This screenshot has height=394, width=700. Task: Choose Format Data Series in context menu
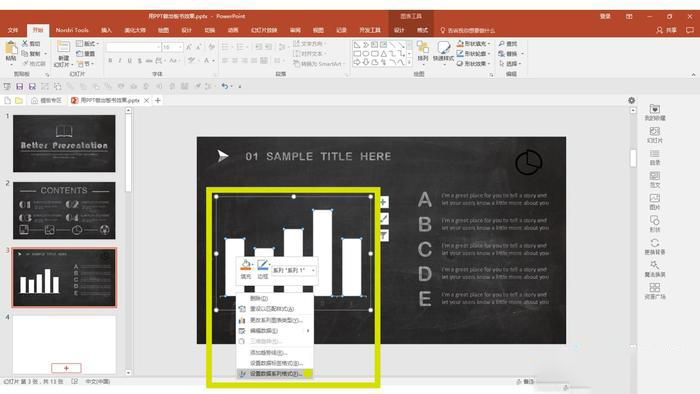point(275,373)
